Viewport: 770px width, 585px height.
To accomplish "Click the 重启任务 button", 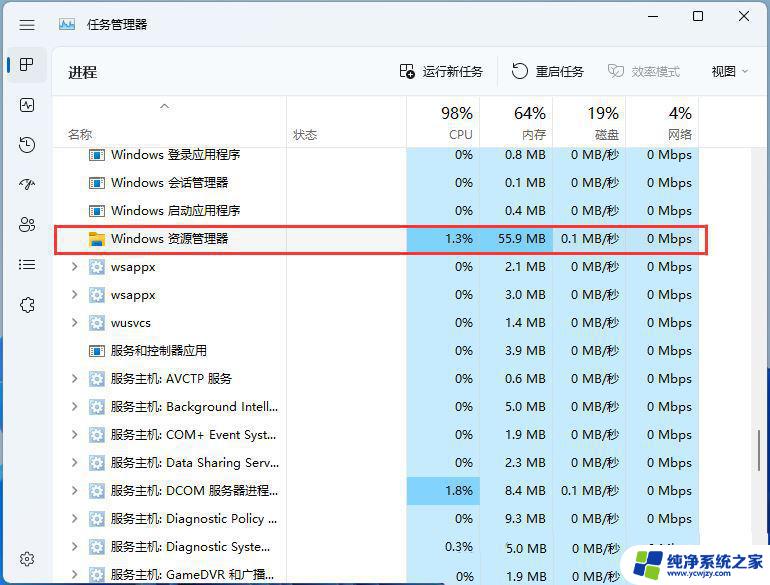I will pos(548,72).
